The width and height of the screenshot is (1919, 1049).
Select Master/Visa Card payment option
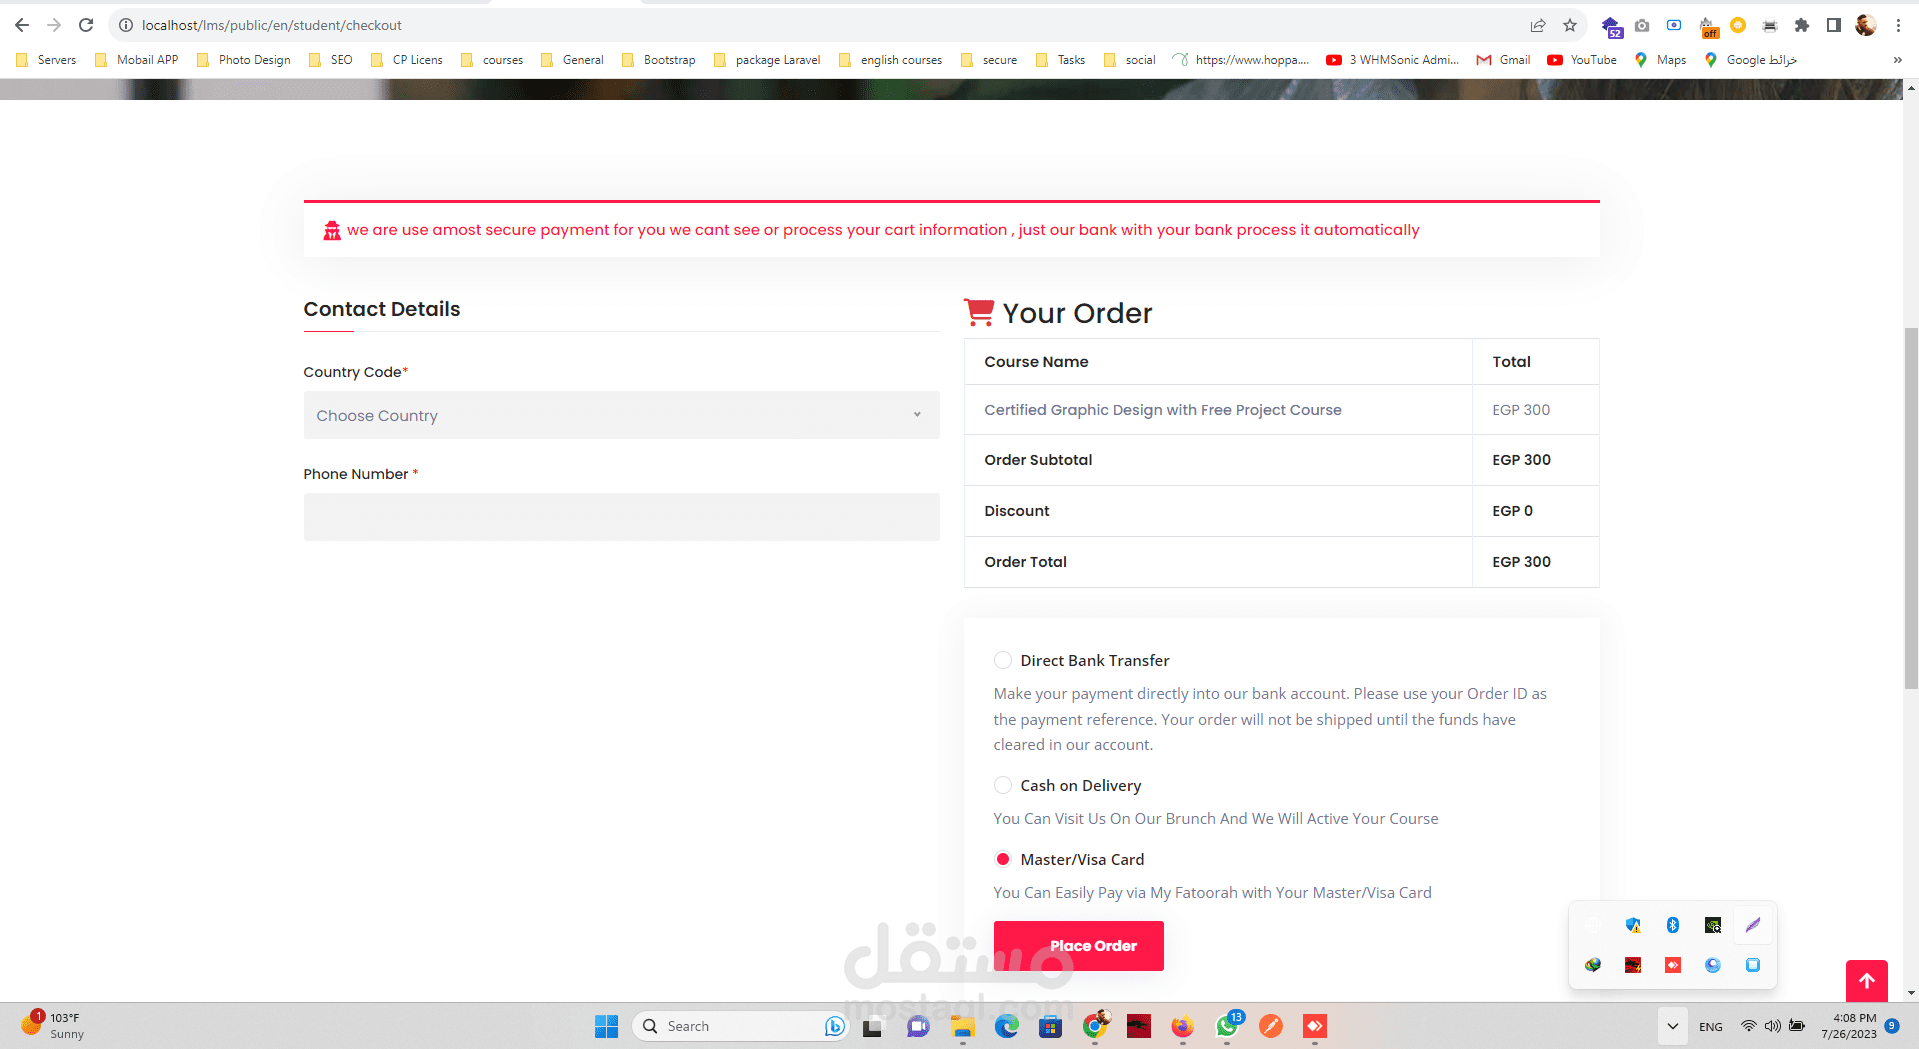1002,859
